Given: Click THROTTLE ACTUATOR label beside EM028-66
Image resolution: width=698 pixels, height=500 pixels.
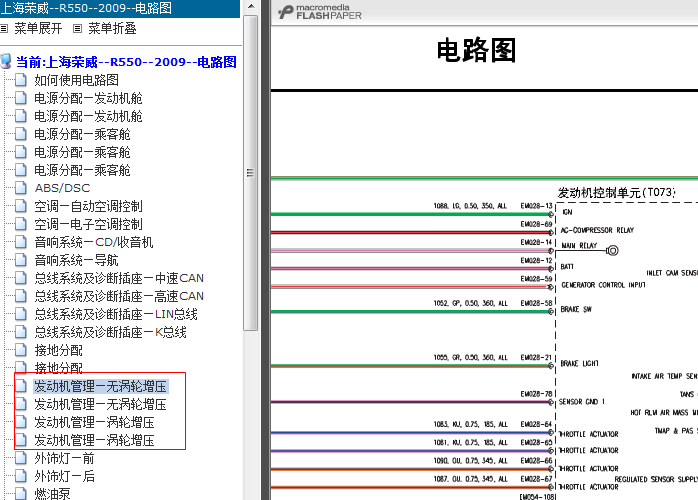Looking at the screenshot, I should tap(588, 469).
